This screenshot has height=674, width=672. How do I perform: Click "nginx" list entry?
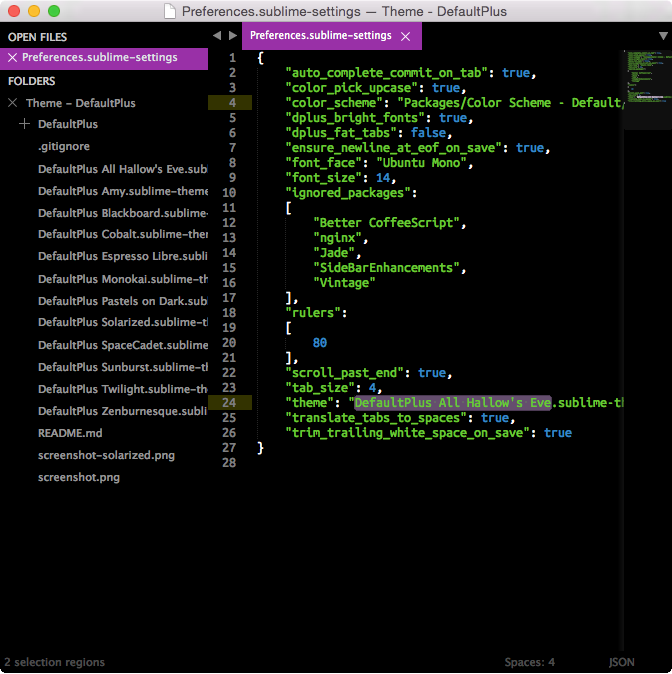(x=338, y=238)
